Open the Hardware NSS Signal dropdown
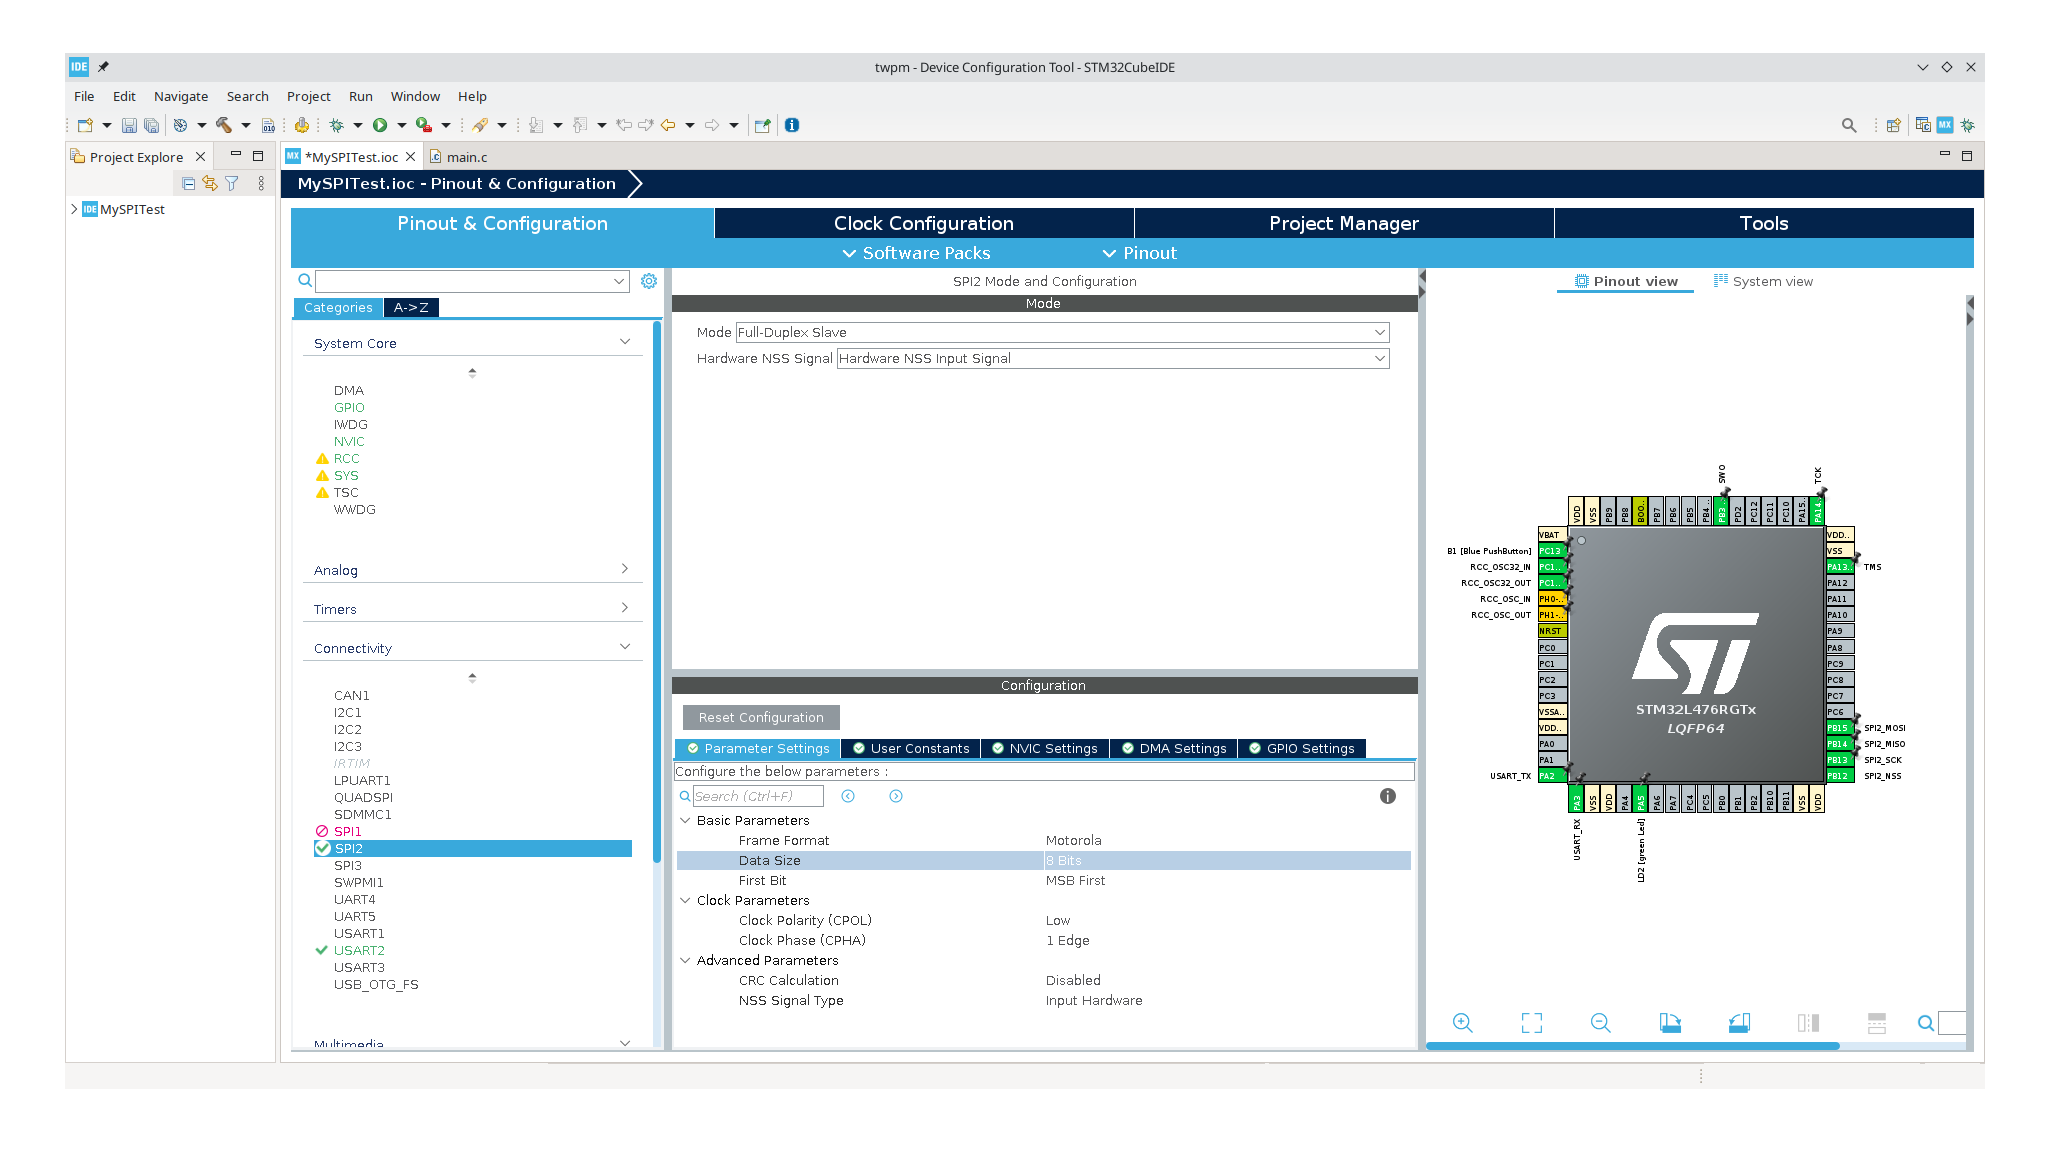 tap(1112, 358)
